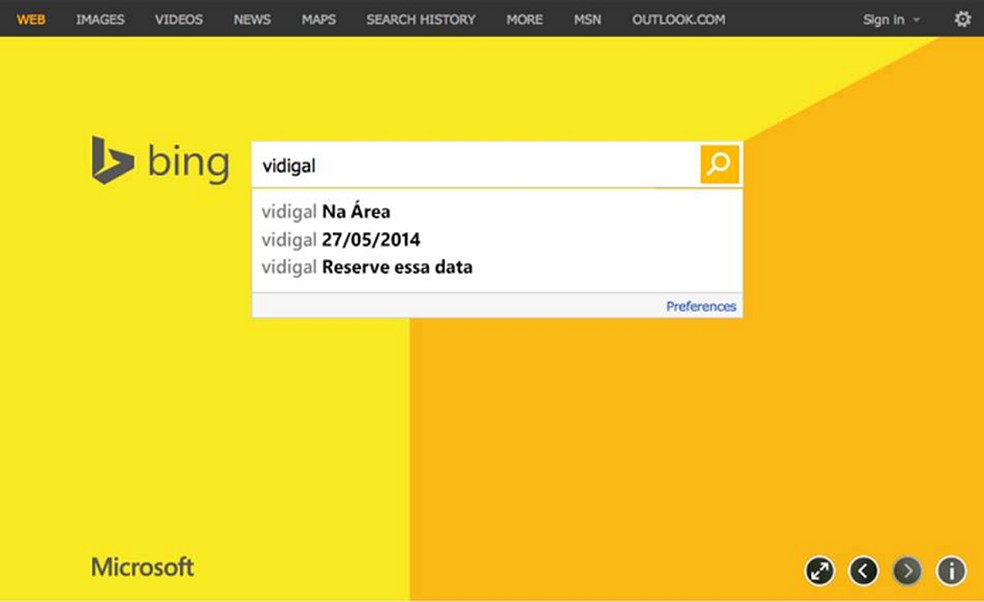984x602 pixels.
Task: Click the full-screen expand arrows icon
Action: coord(820,571)
